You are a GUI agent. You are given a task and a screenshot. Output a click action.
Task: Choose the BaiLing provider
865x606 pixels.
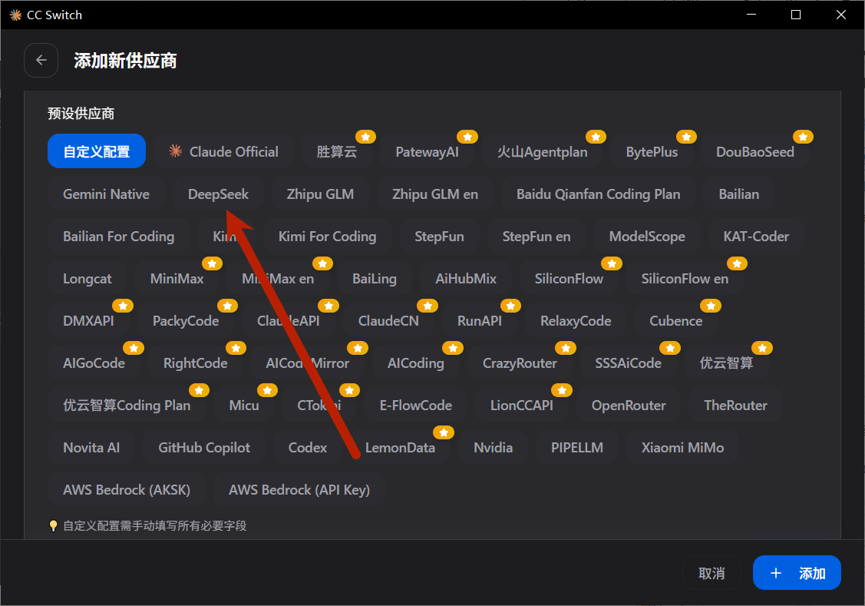[375, 278]
